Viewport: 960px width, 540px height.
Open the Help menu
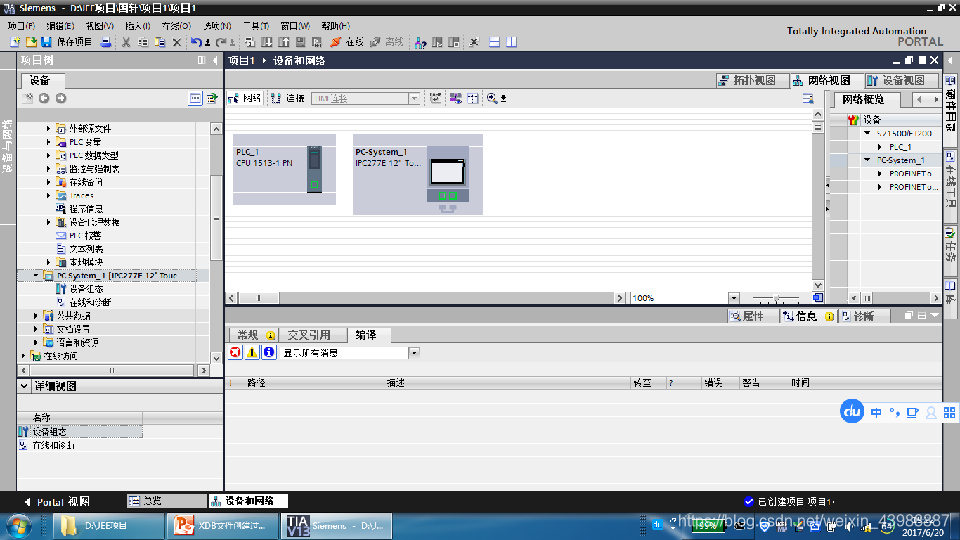336,26
